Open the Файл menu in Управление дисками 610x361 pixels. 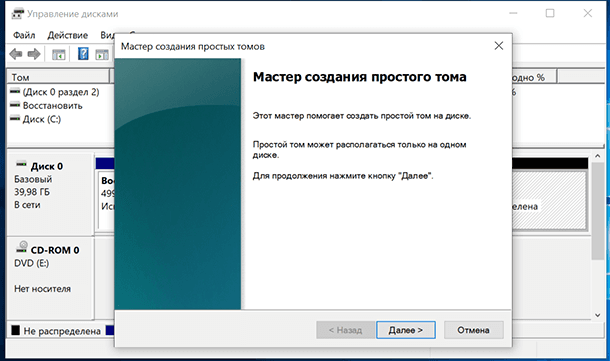tap(24, 35)
